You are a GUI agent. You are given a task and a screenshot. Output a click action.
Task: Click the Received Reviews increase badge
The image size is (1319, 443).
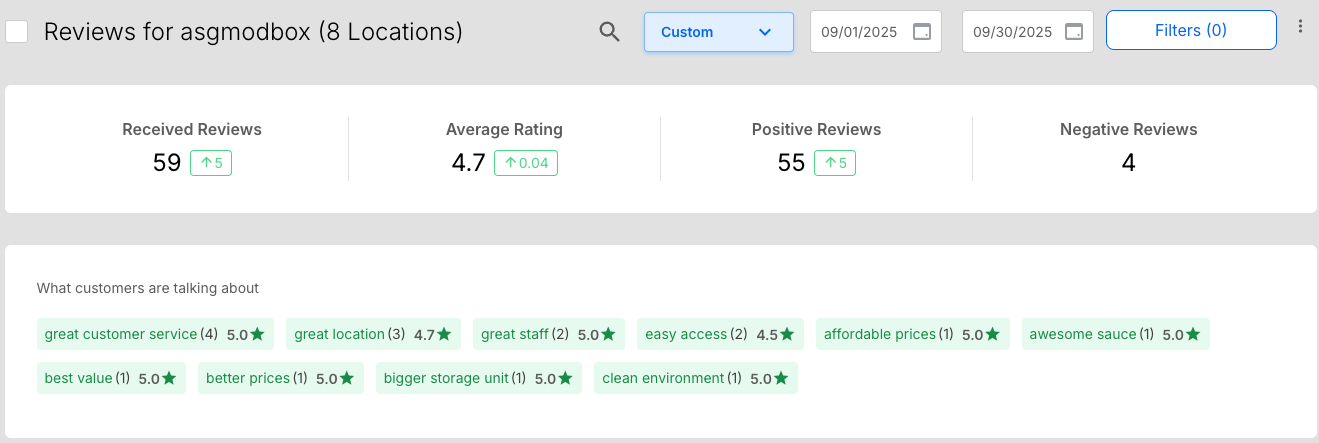(211, 163)
